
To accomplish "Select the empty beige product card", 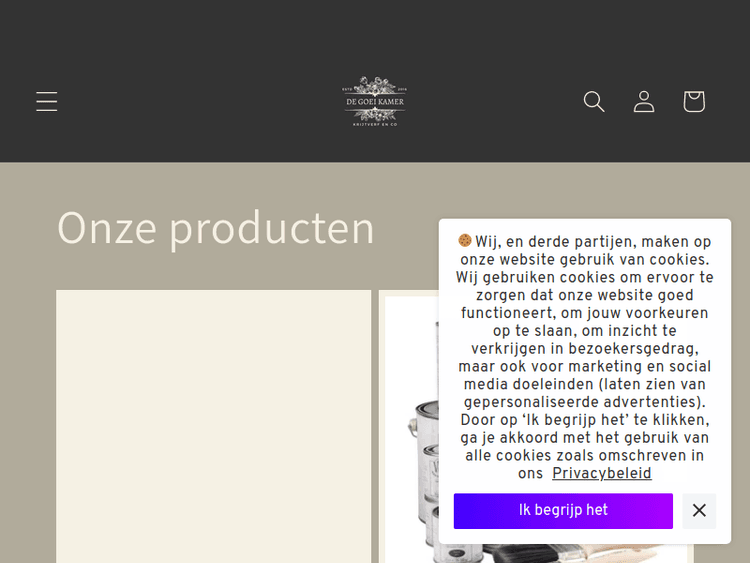I will tap(213, 426).
